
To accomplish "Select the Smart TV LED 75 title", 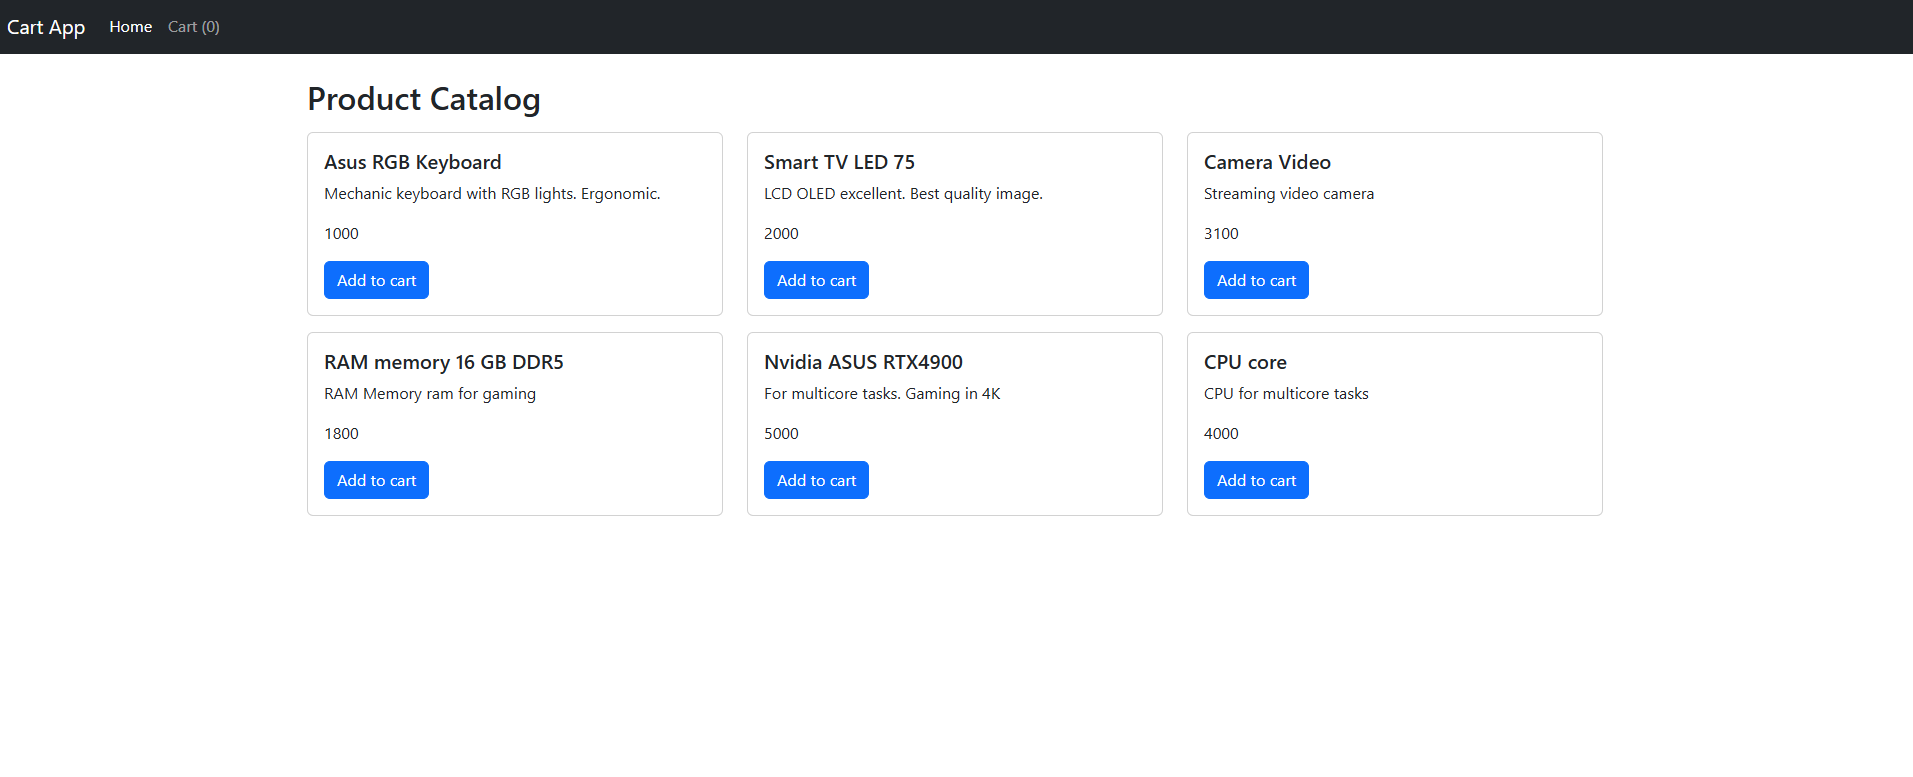I will (839, 162).
